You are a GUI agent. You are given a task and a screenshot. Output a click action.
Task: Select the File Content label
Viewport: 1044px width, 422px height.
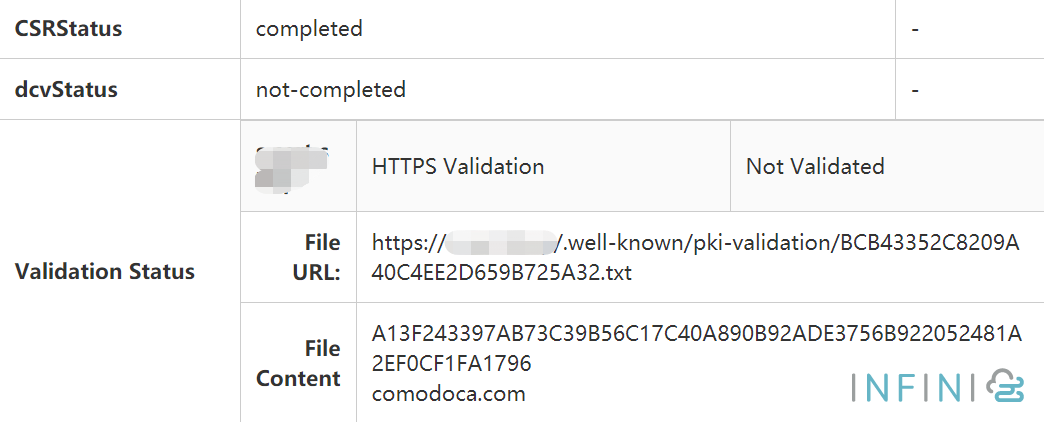(299, 363)
